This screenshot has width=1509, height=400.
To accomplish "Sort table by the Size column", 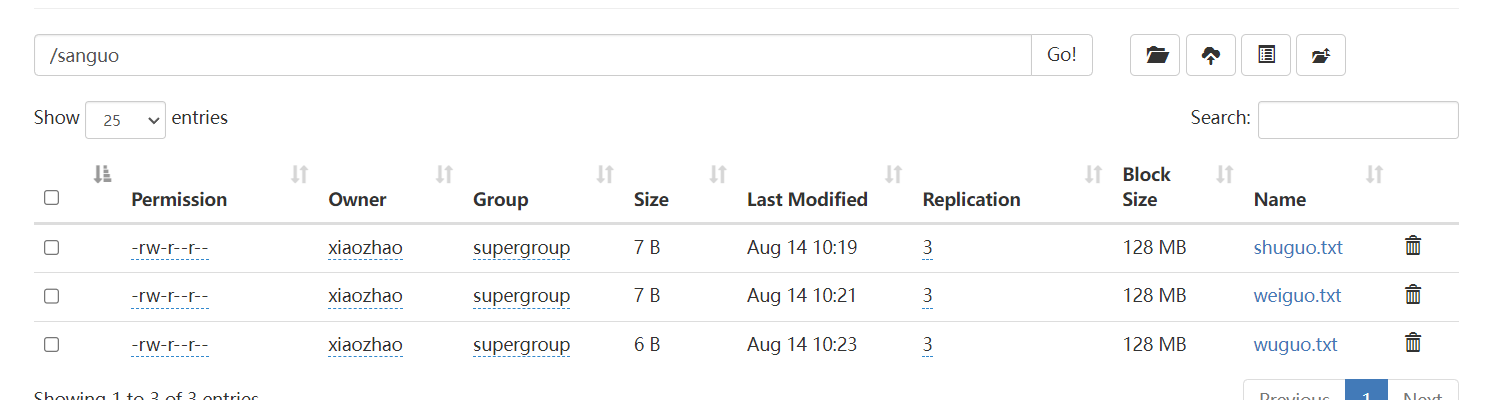I will [x=651, y=199].
